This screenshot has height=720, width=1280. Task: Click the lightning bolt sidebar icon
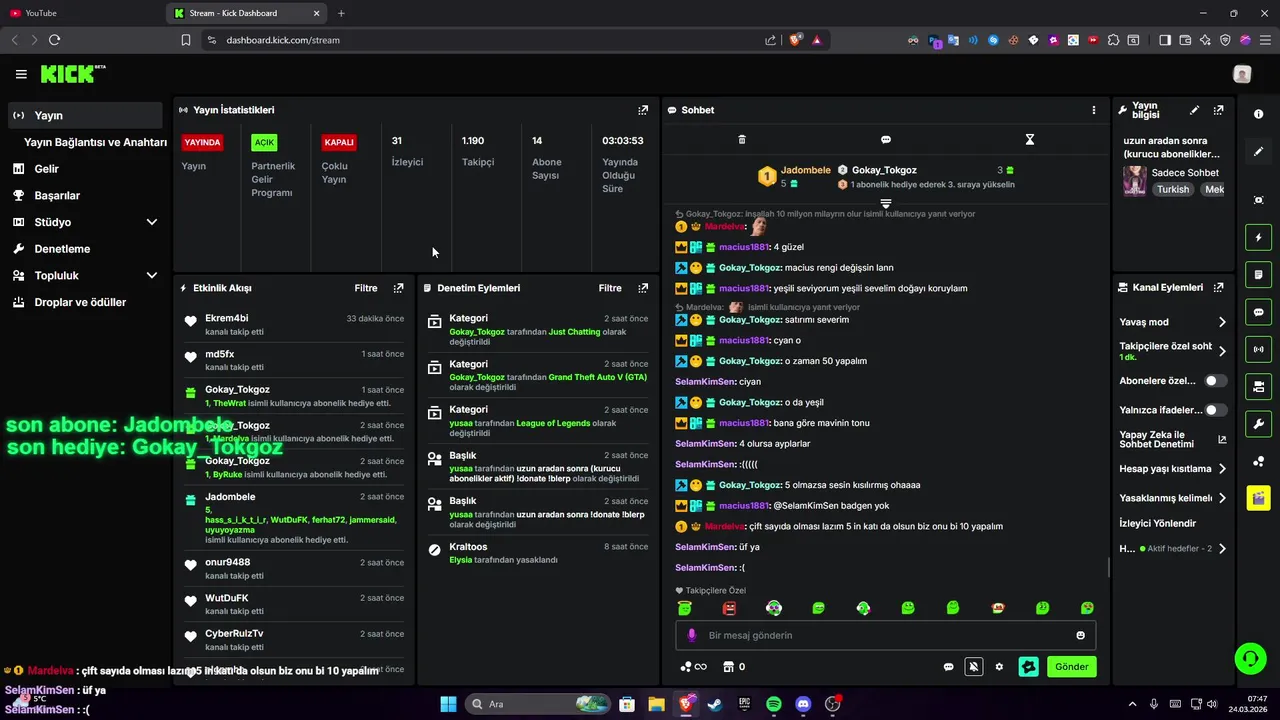pos(1258,238)
